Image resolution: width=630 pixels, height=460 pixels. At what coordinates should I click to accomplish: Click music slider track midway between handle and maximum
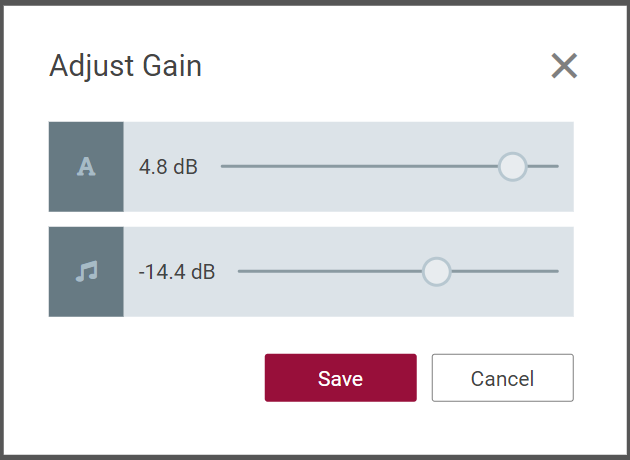[x=497, y=271]
